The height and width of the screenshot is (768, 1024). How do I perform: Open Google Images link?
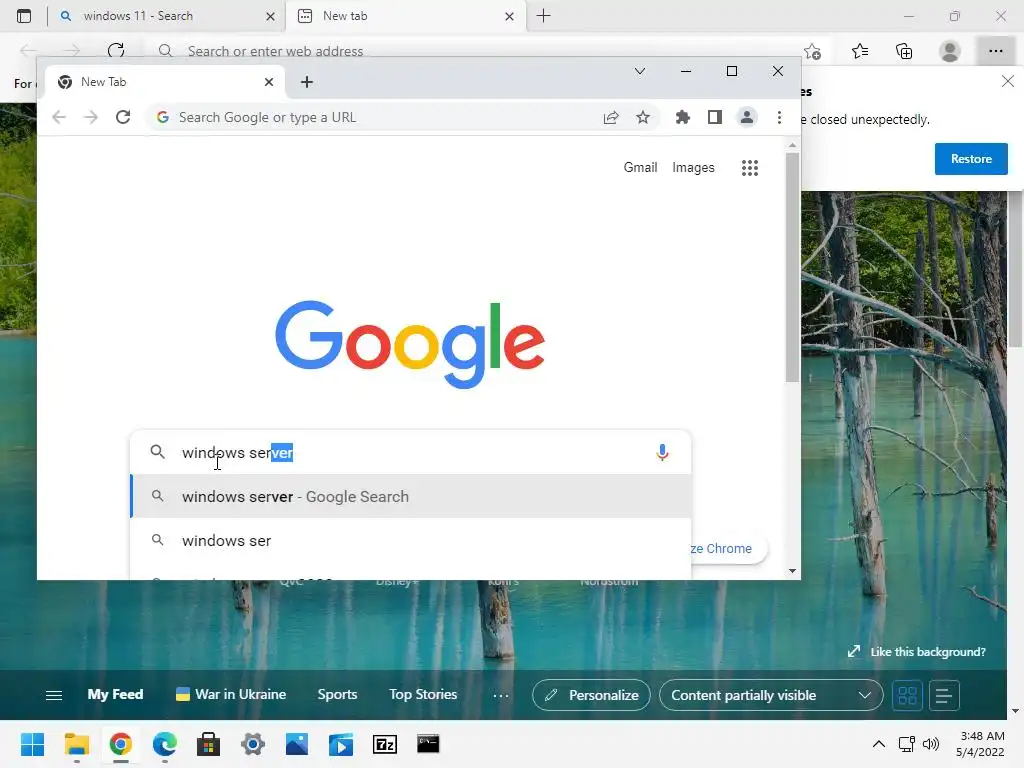(693, 167)
